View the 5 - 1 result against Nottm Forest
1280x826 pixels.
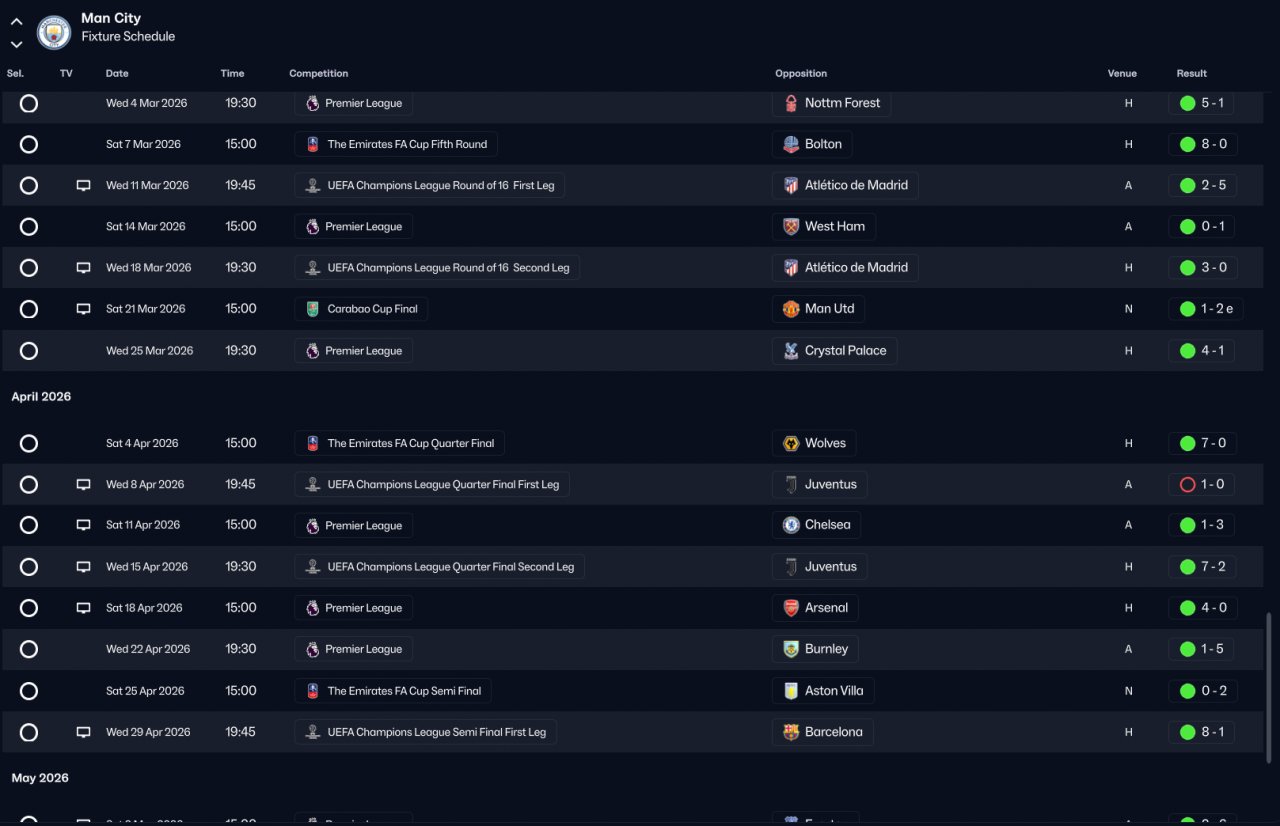pos(1202,103)
